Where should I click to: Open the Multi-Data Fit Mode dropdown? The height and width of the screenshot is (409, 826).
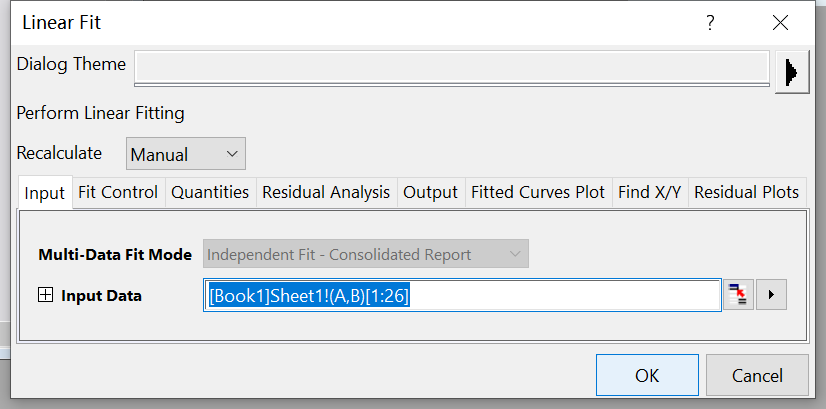pos(366,254)
